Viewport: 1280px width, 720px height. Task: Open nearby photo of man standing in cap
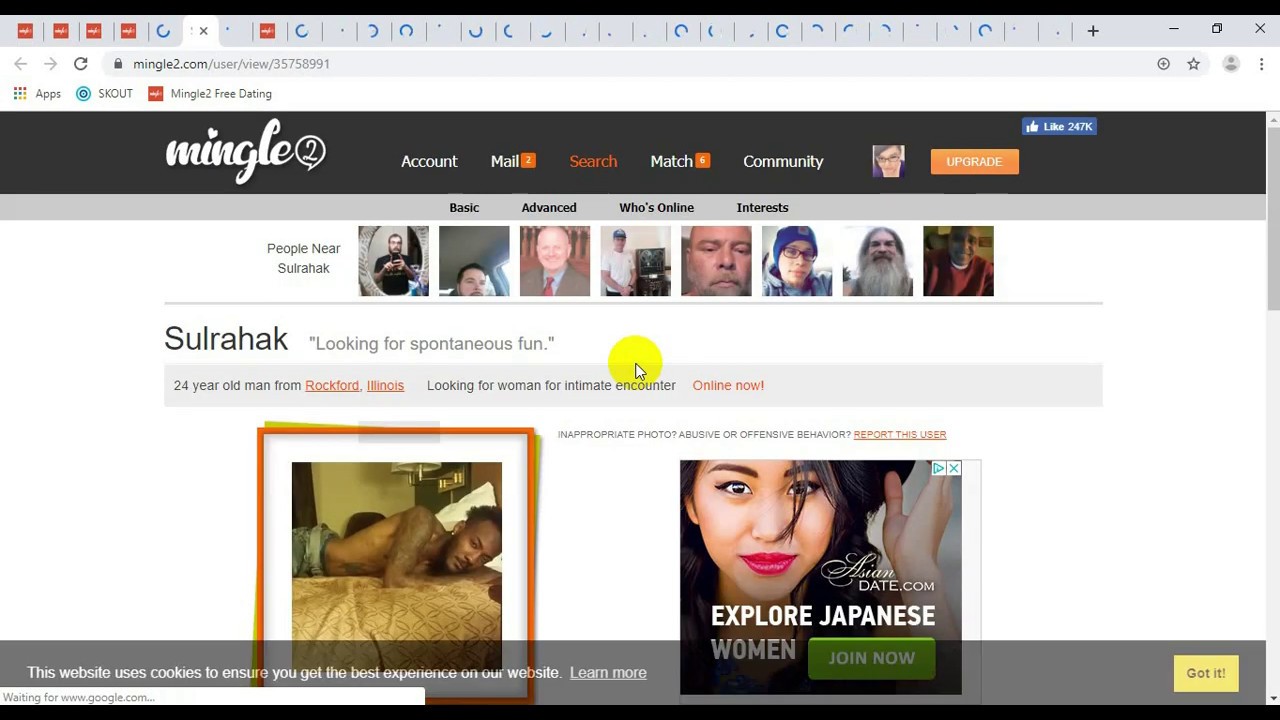[x=635, y=261]
